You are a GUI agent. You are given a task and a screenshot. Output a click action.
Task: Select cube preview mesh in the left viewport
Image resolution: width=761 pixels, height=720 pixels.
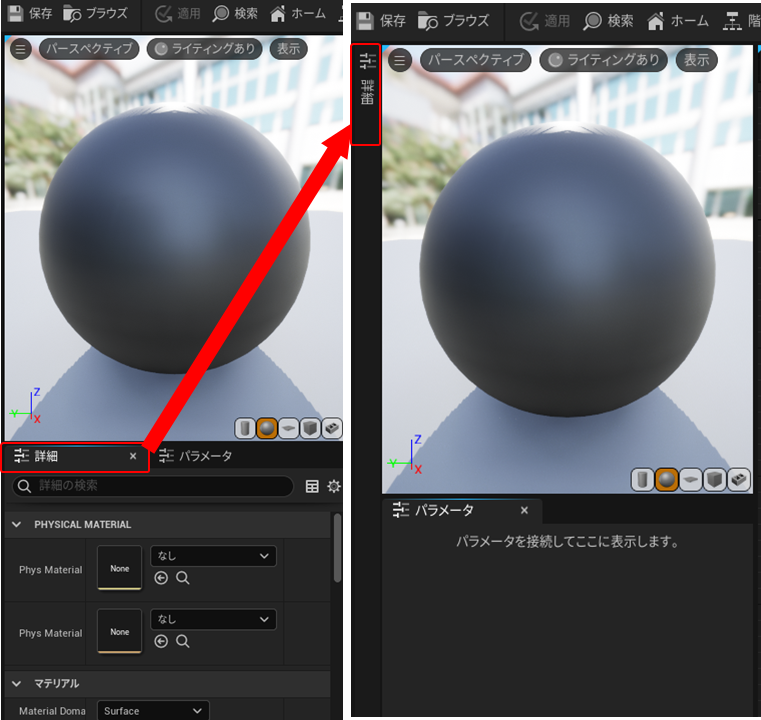click(x=310, y=428)
